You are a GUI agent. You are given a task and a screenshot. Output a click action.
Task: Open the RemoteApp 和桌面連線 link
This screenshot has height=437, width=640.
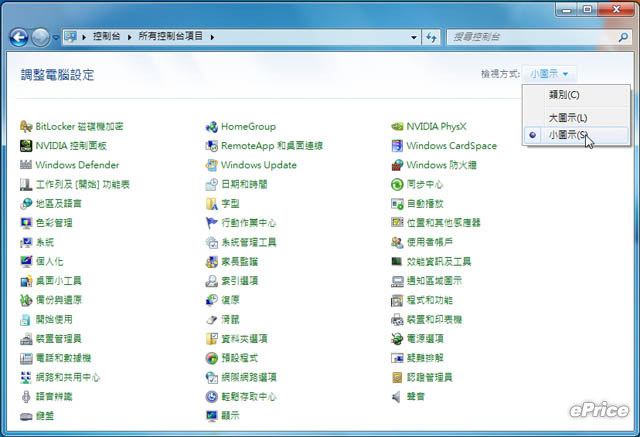click(x=272, y=146)
